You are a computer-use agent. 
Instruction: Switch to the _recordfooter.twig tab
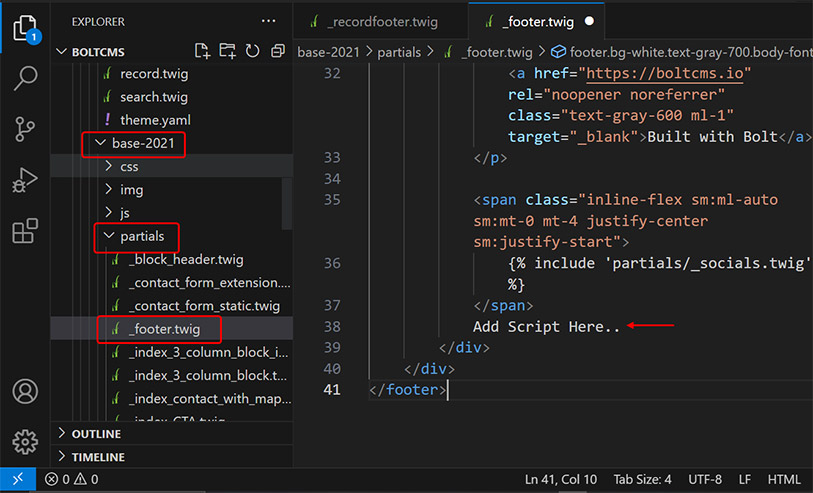click(x=381, y=21)
